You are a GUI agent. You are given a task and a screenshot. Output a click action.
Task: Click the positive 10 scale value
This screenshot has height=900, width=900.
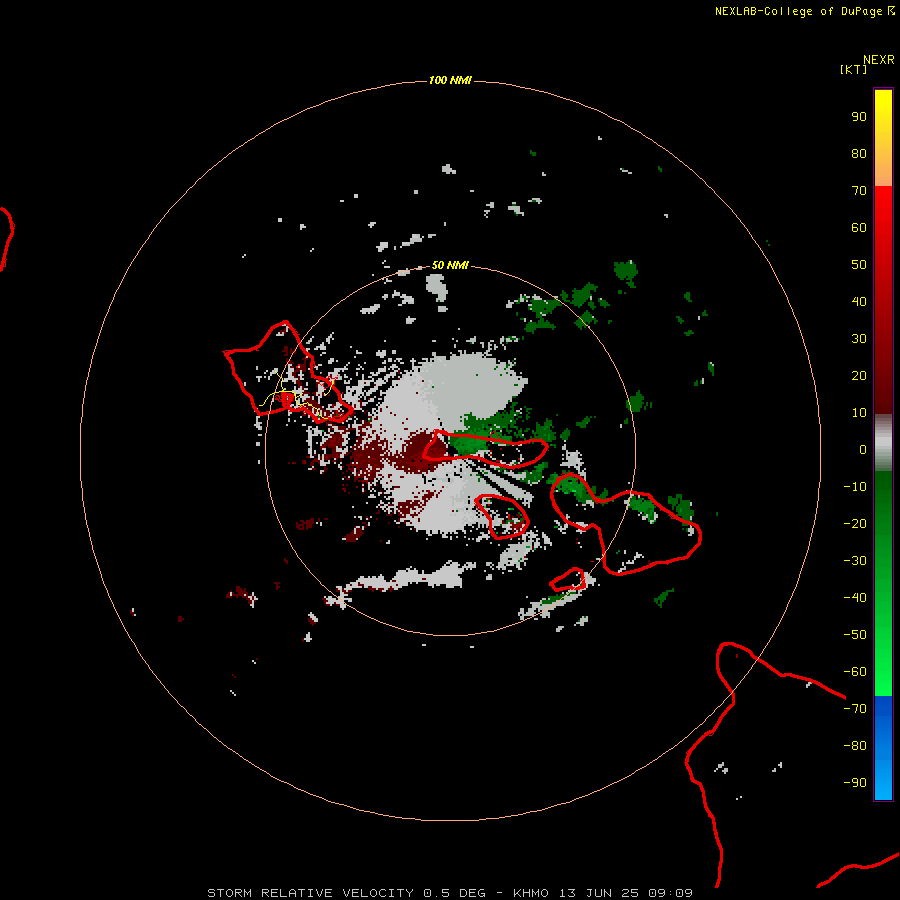point(859,413)
